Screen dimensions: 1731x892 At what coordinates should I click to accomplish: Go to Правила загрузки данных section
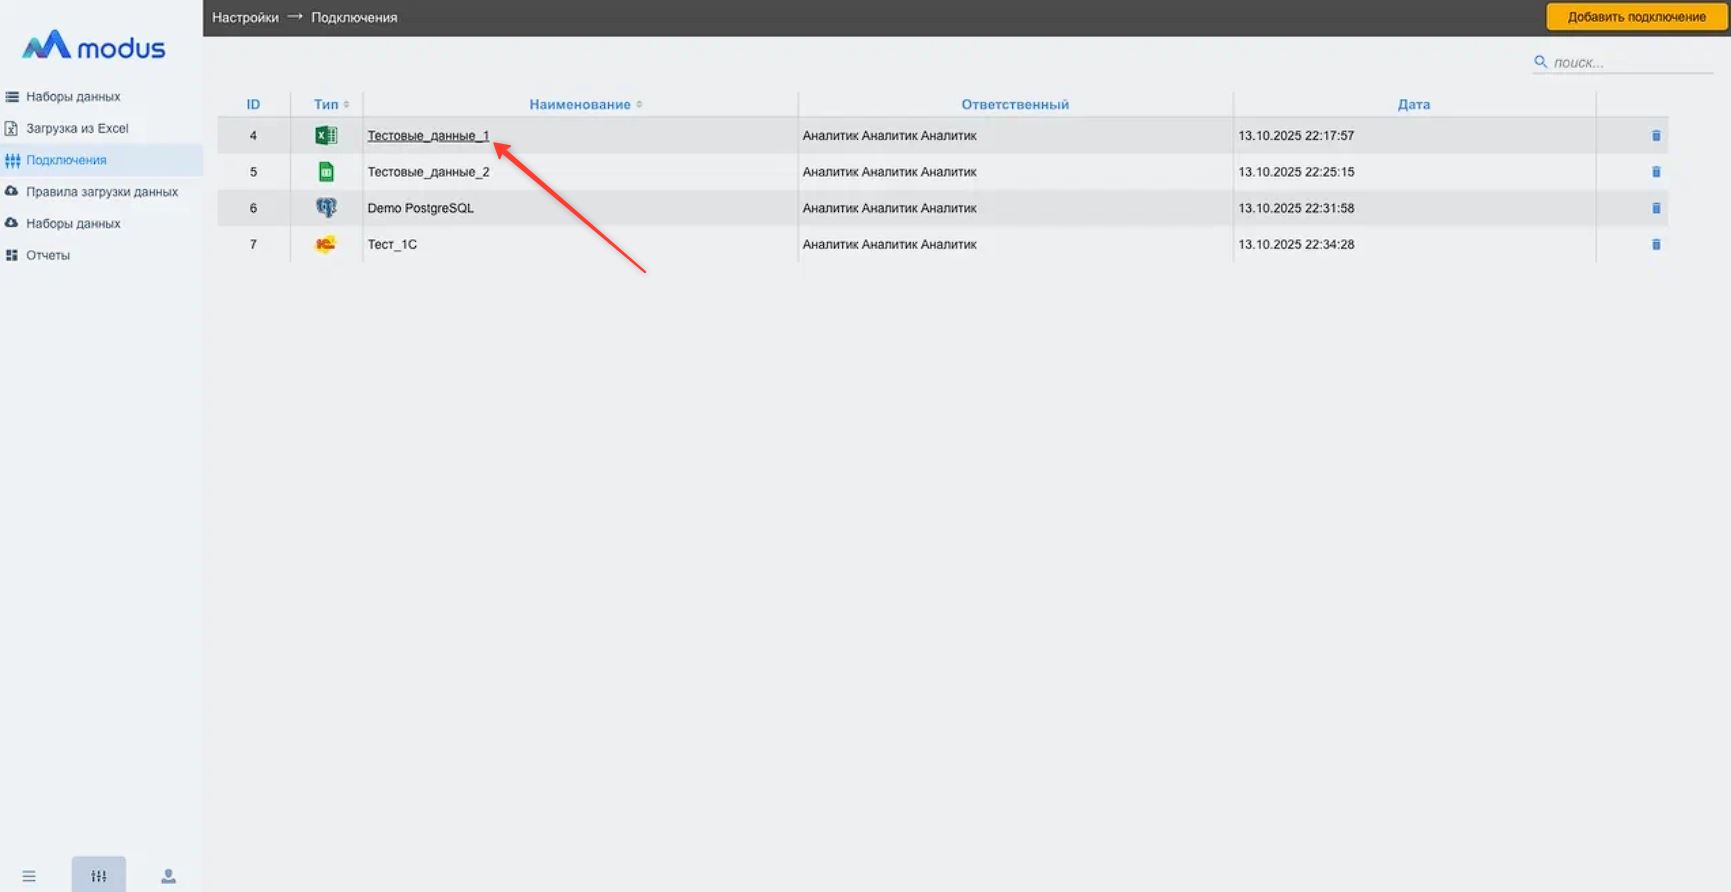(101, 192)
